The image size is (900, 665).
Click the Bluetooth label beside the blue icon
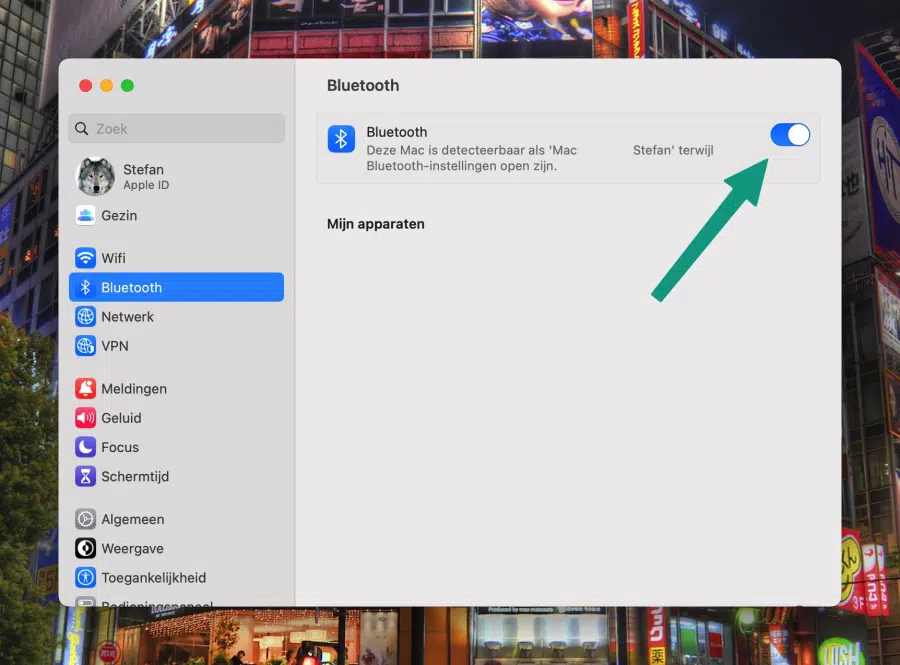click(397, 132)
